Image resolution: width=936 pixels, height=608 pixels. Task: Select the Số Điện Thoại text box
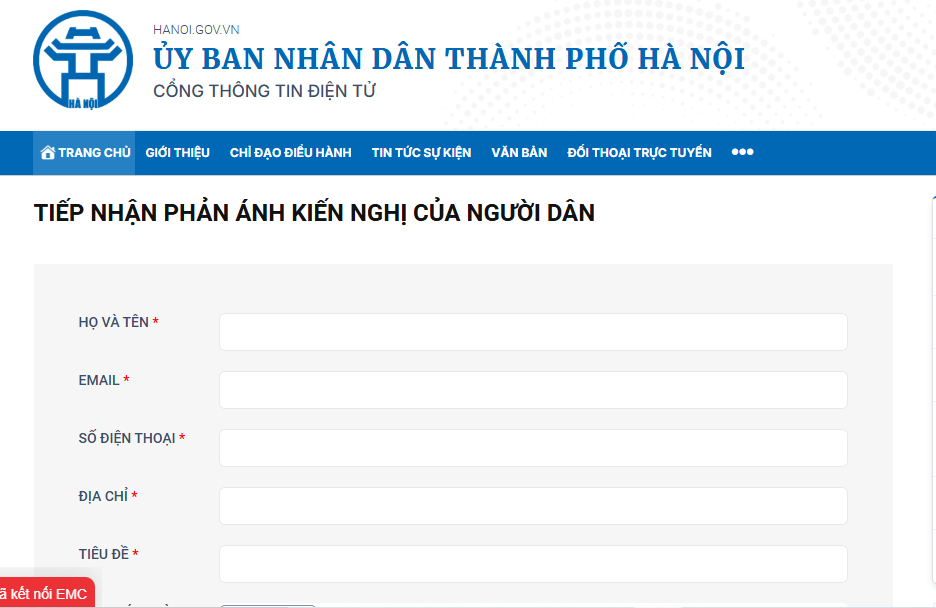click(x=533, y=448)
